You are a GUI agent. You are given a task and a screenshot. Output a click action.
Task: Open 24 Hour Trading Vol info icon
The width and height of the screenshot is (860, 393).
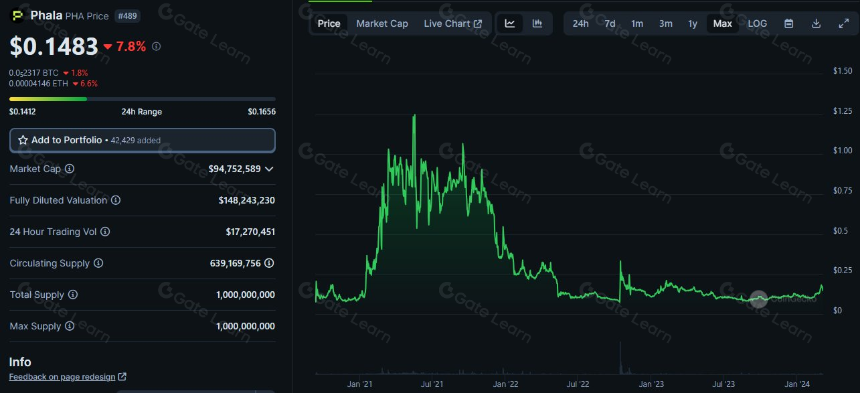(105, 232)
